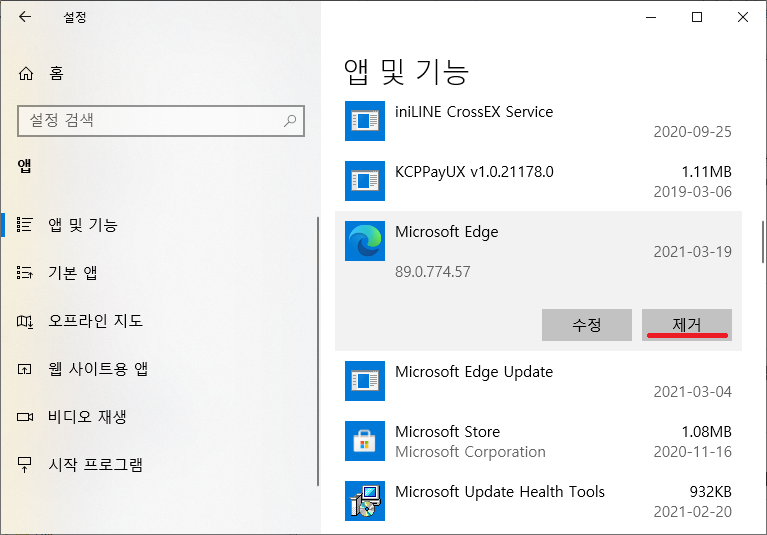The image size is (767, 535).
Task: Click the 홈 house icon
Action: pyautogui.click(x=26, y=73)
